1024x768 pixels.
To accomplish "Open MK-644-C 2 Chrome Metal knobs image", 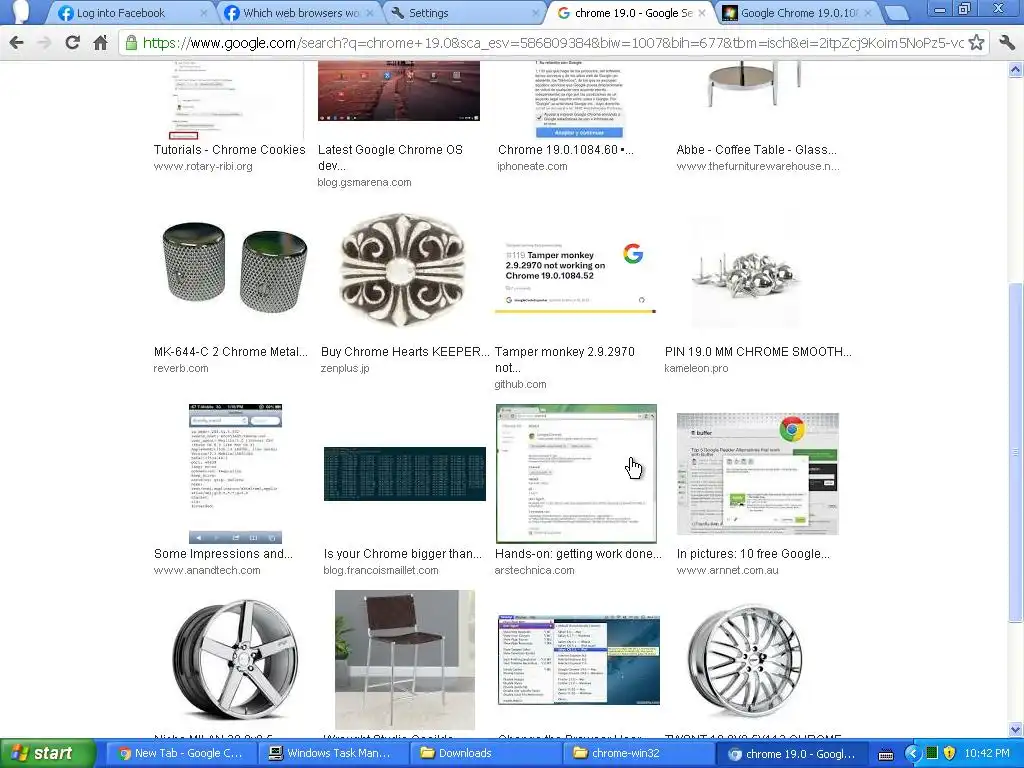I will coord(234,267).
